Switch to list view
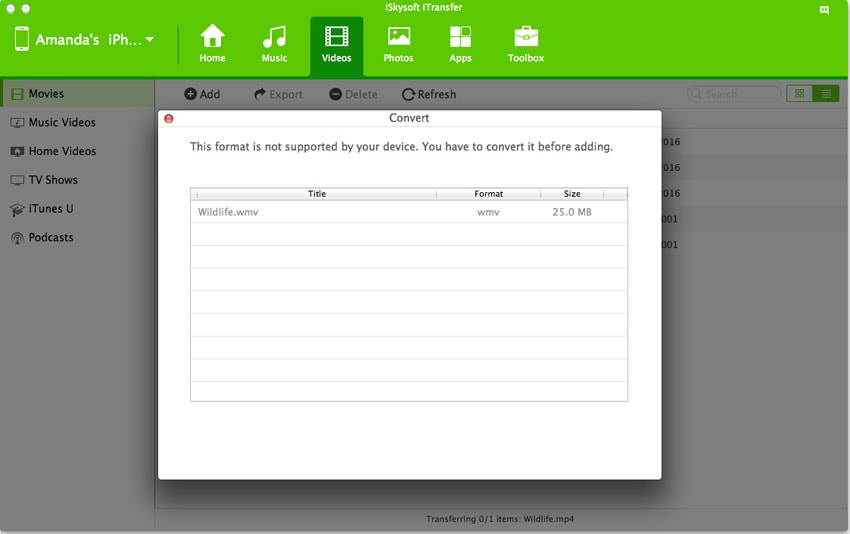 (826, 94)
